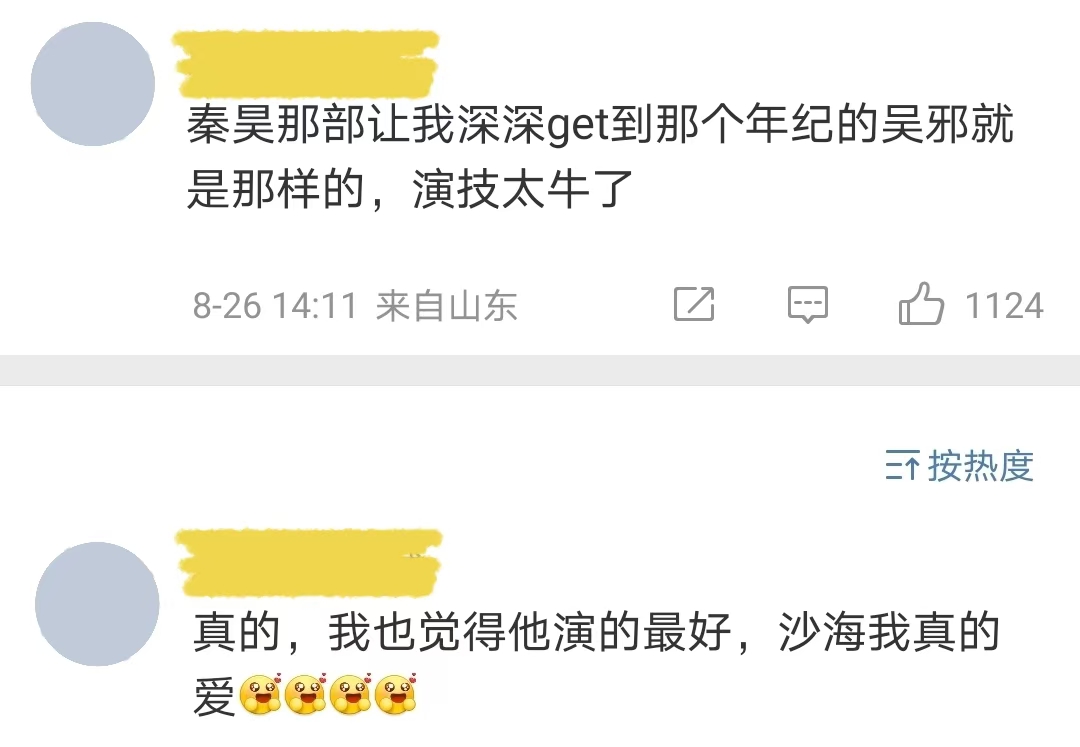Open the second commenter's avatar
This screenshot has height=747, width=1080.
[x=97, y=604]
